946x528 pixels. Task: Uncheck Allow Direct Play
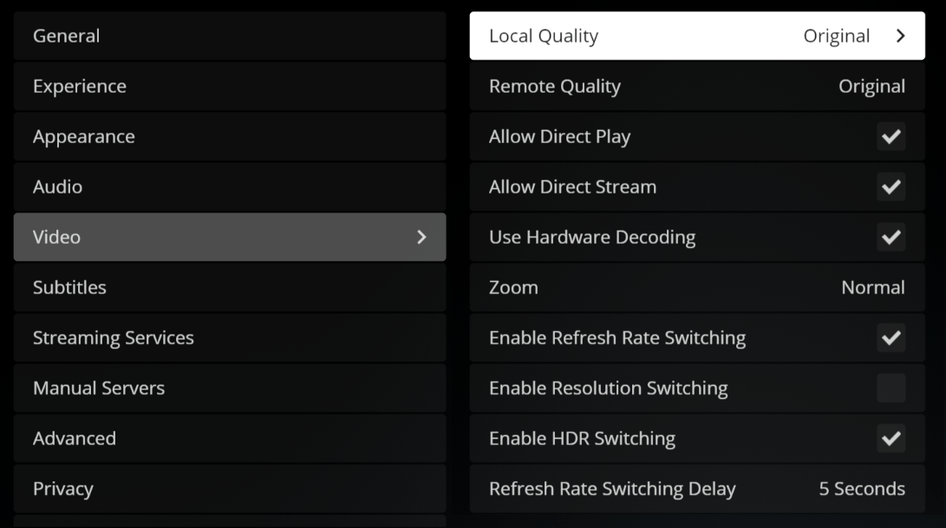(890, 137)
